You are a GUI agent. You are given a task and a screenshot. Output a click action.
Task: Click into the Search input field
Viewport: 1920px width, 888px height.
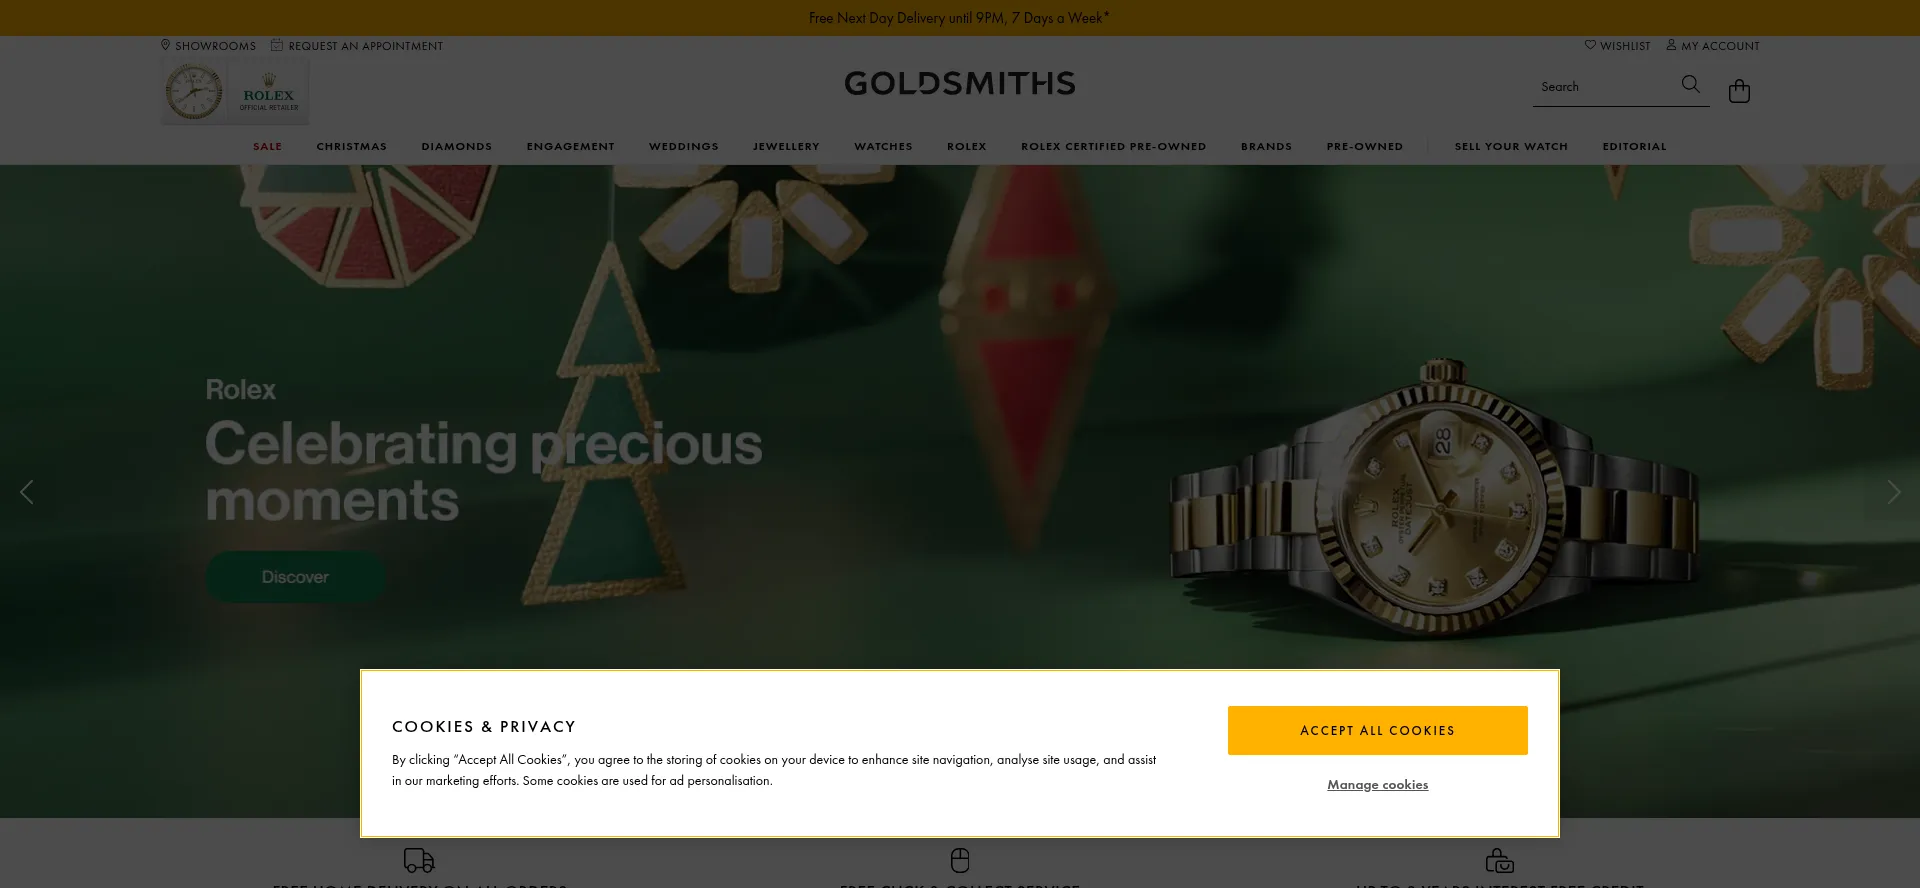[1605, 87]
